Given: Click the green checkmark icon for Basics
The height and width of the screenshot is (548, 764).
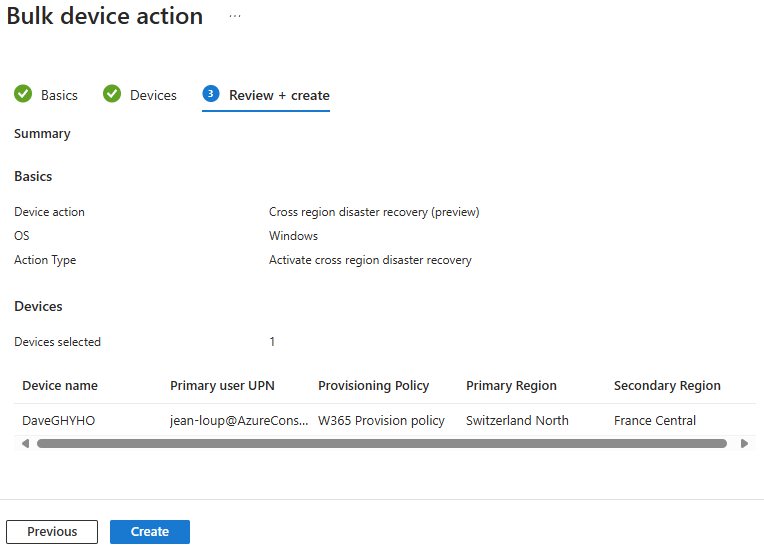Looking at the screenshot, I should pos(23,94).
